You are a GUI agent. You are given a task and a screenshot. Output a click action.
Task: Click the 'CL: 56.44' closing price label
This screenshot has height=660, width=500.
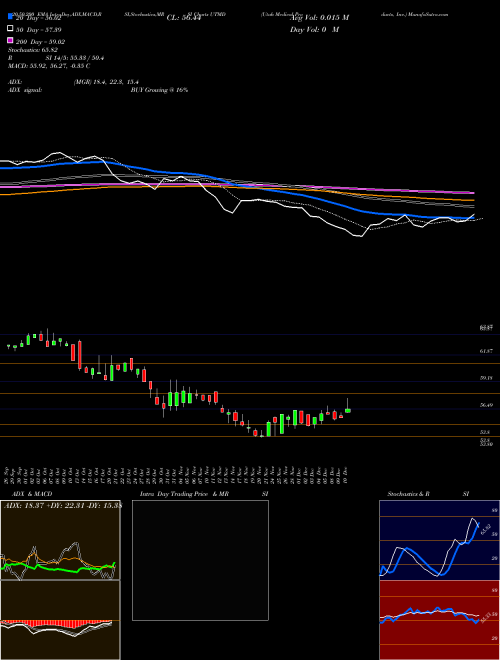pyautogui.click(x=184, y=18)
